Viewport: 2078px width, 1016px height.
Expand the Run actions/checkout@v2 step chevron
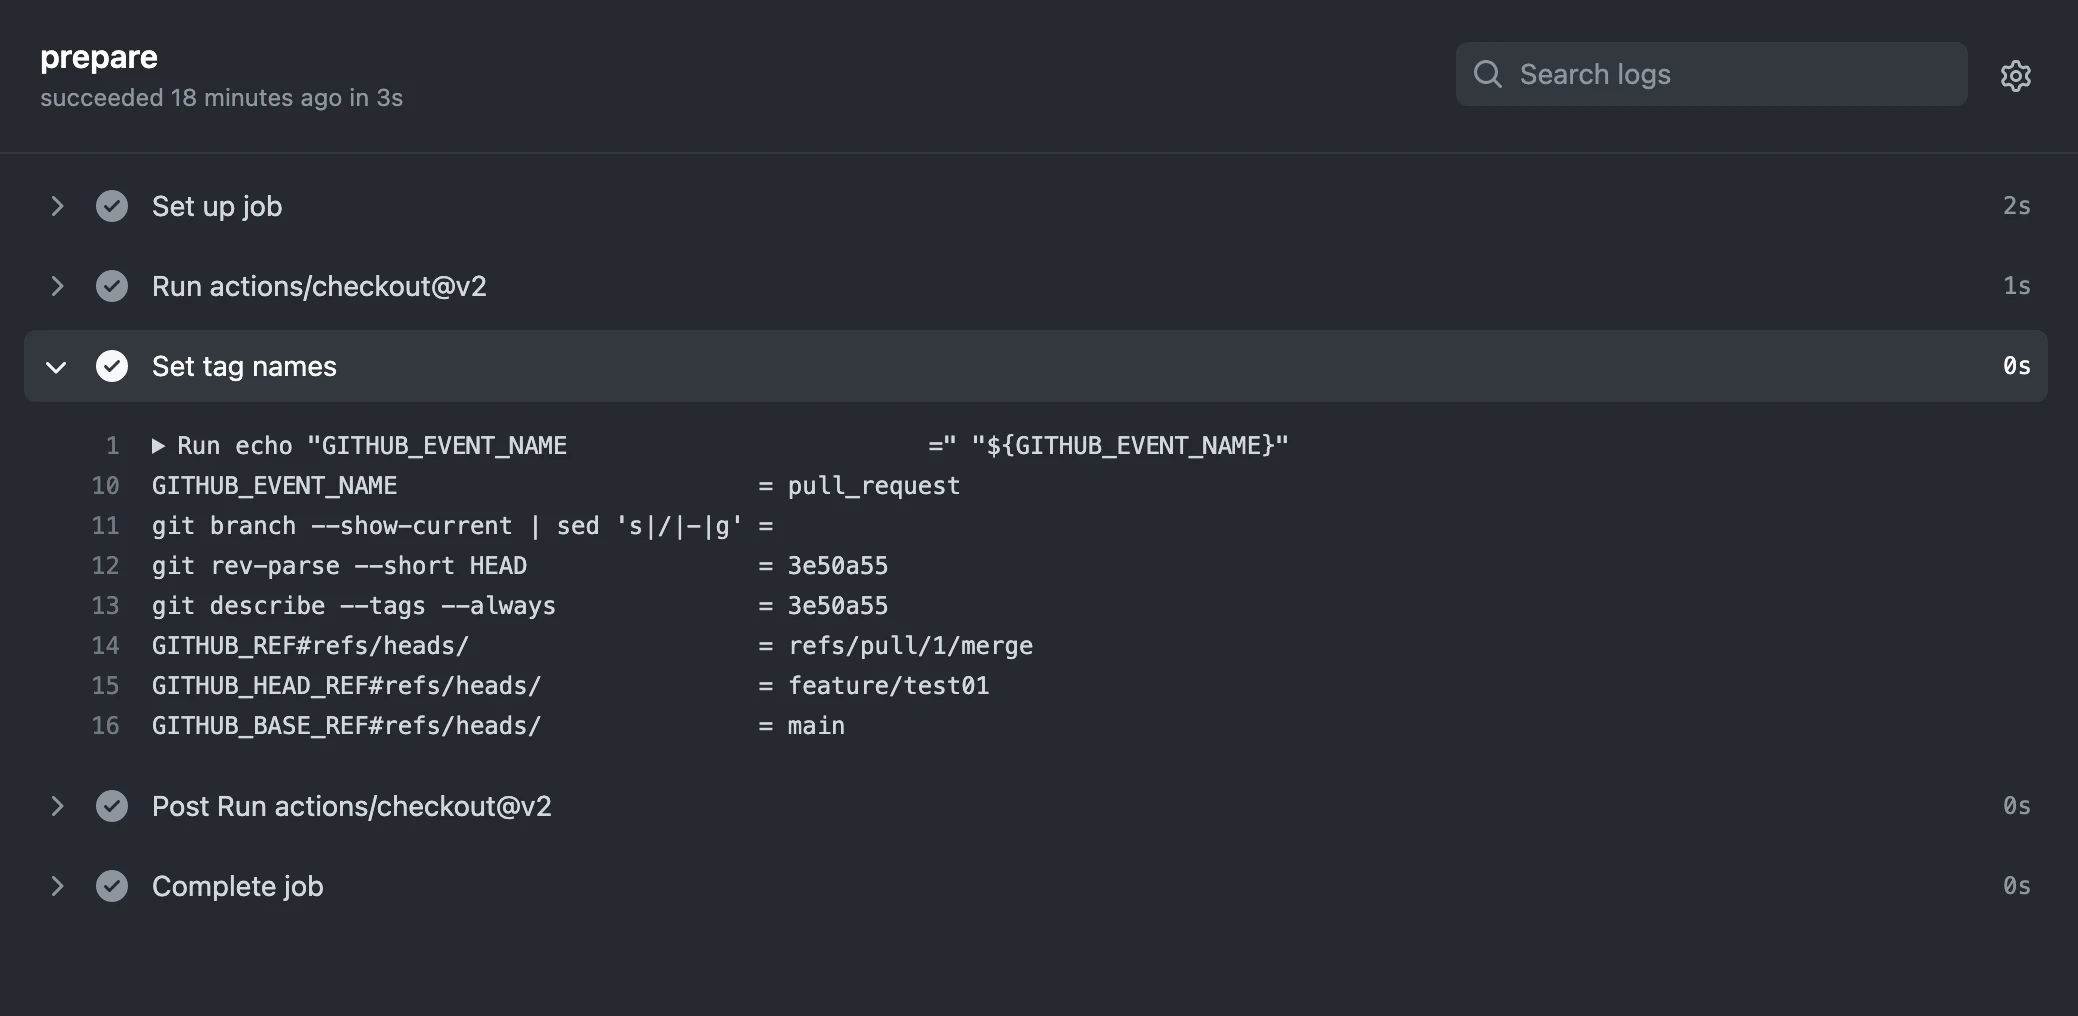coord(57,286)
